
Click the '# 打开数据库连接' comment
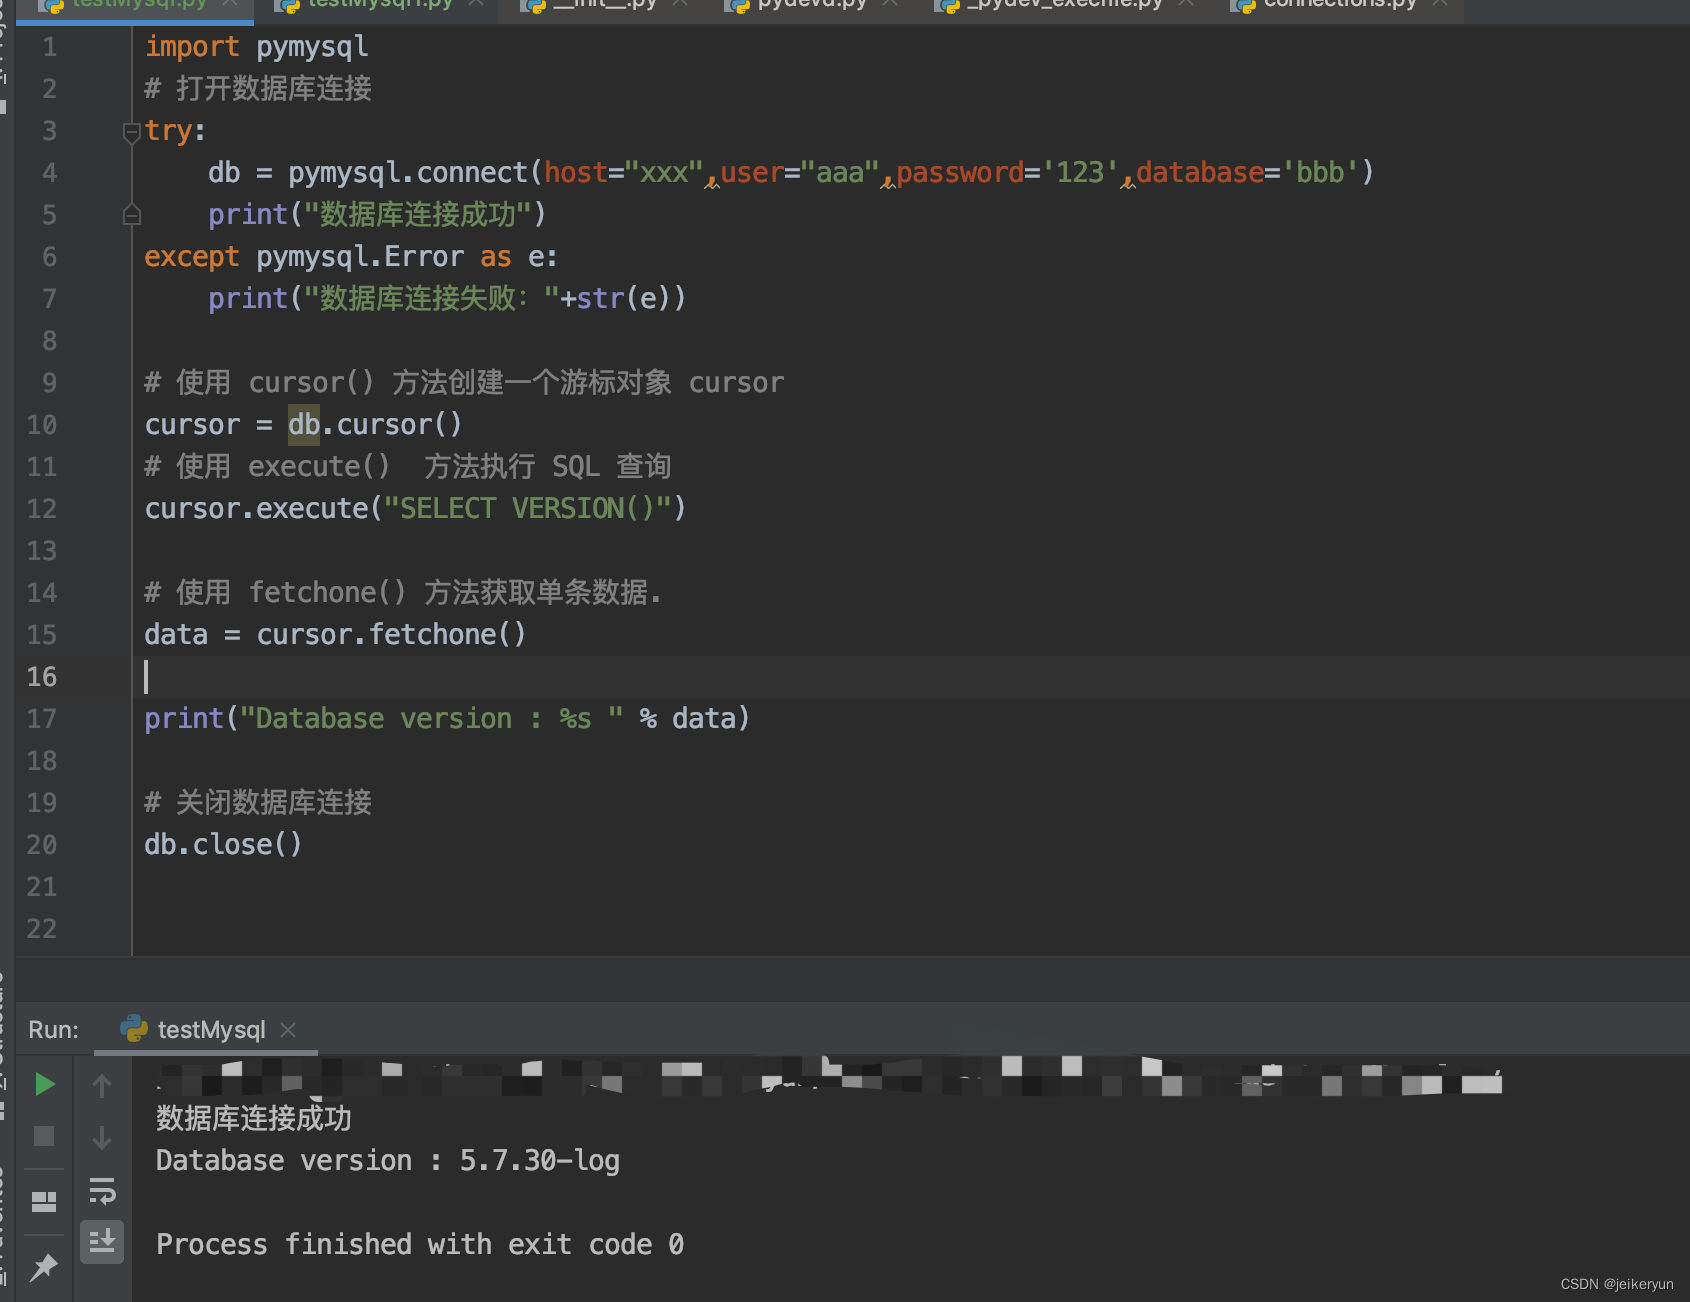pyautogui.click(x=258, y=89)
